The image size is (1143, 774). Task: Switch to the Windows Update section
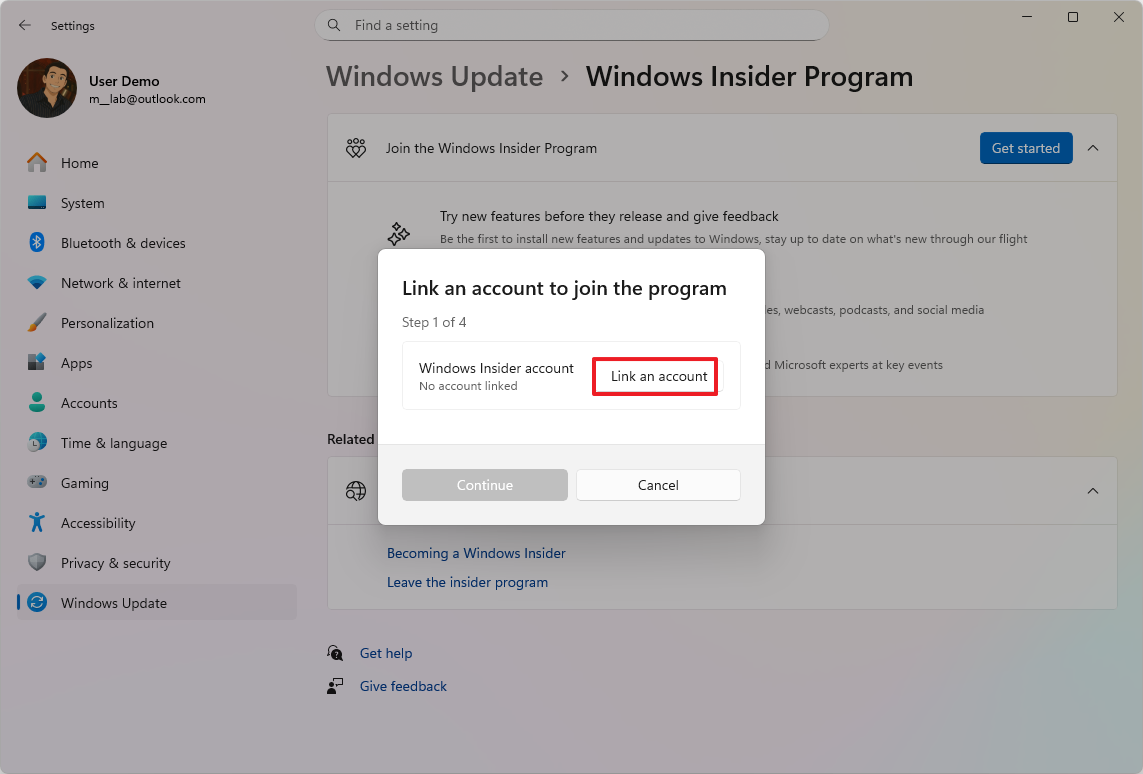tap(113, 602)
